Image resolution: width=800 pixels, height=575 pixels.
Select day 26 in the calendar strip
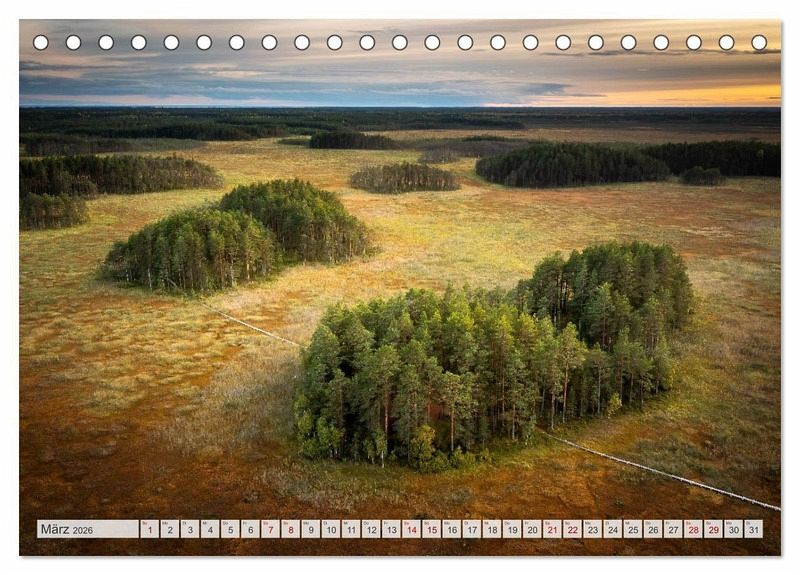[x=652, y=529]
